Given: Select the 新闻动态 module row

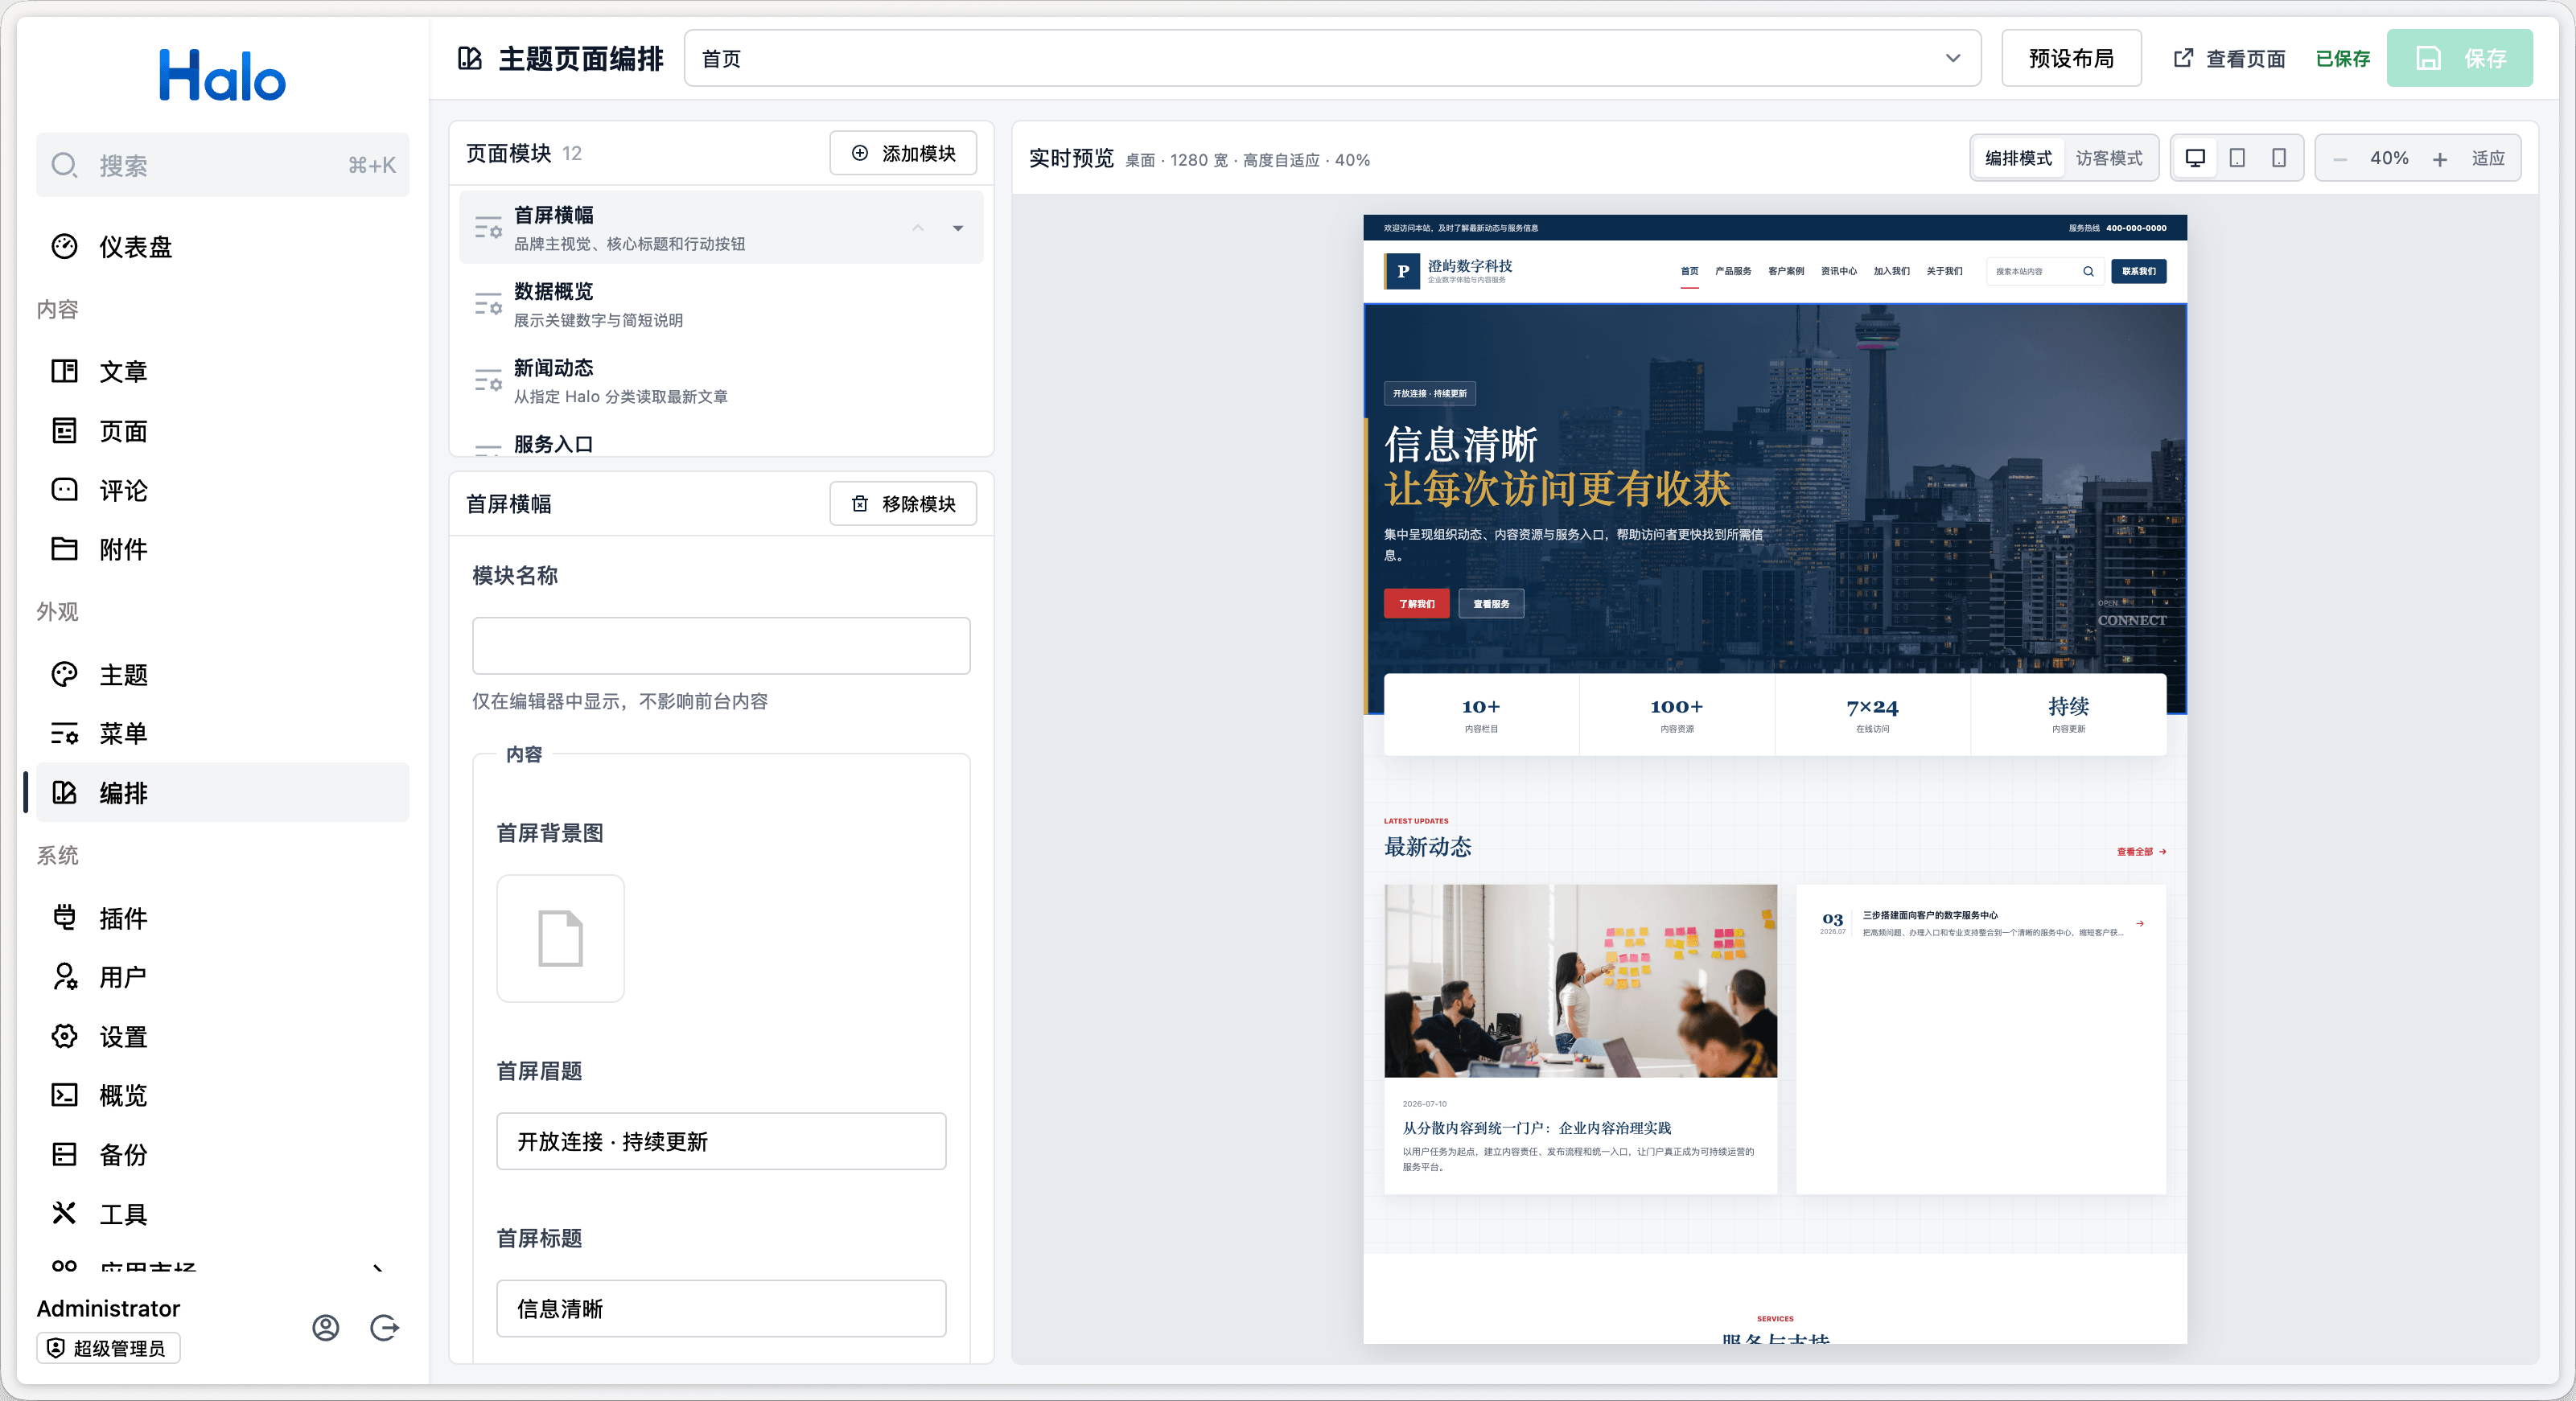Looking at the screenshot, I should (721, 381).
